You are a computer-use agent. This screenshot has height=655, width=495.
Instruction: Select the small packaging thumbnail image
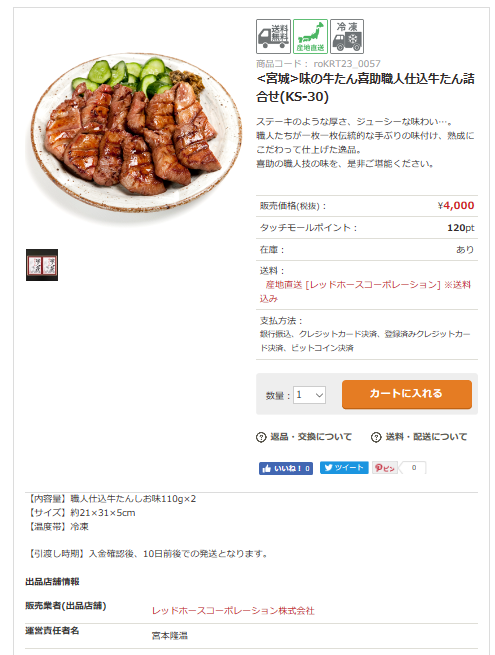coord(42,265)
